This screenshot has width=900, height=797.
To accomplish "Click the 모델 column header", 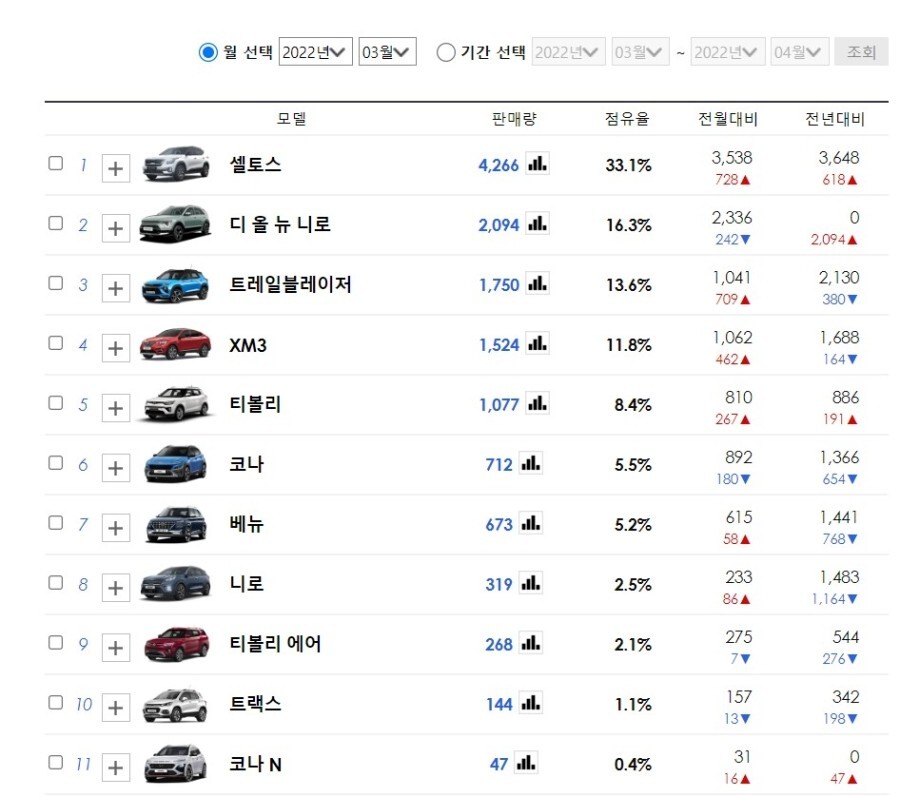I will click(292, 119).
